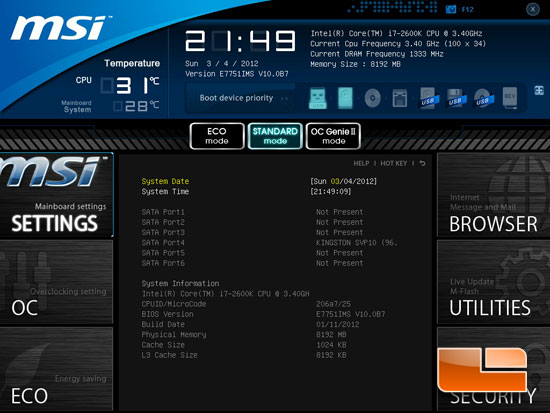Click the Build Date value 01/11/2012

(x=337, y=324)
